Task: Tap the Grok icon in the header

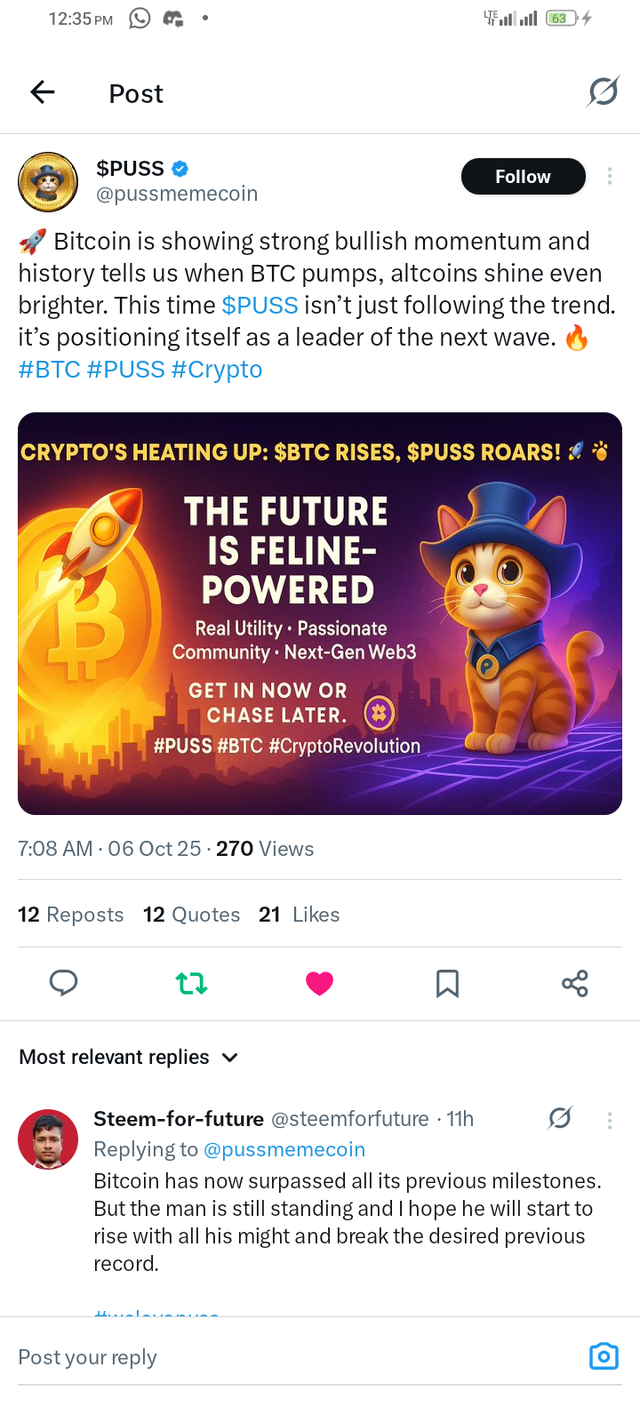Action: 602,93
